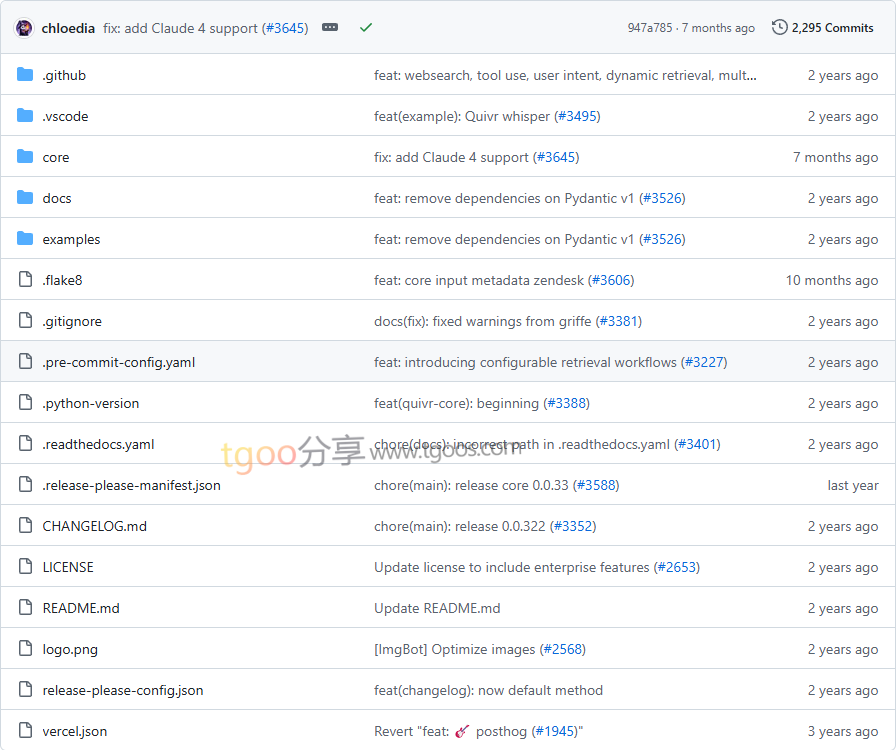The height and width of the screenshot is (751, 896).
Task: Click the .flake8 file icon
Action: coord(25,280)
